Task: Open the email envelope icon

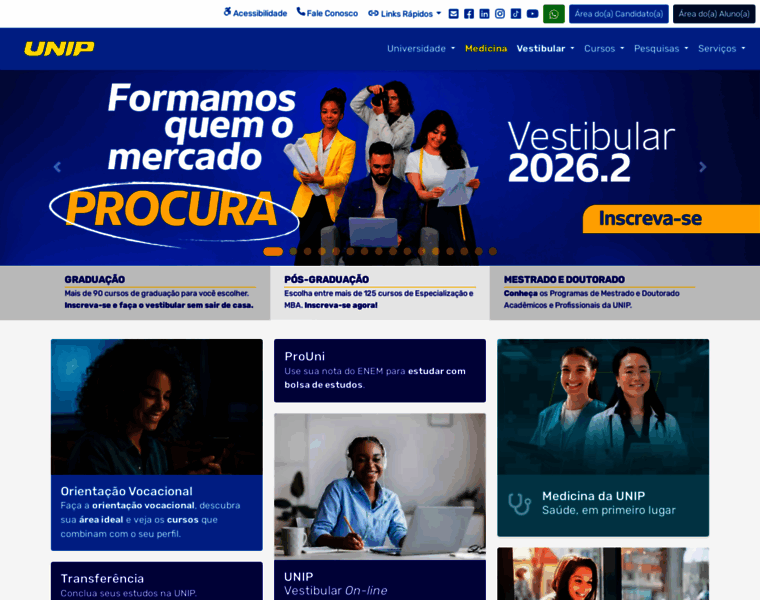Action: click(453, 14)
